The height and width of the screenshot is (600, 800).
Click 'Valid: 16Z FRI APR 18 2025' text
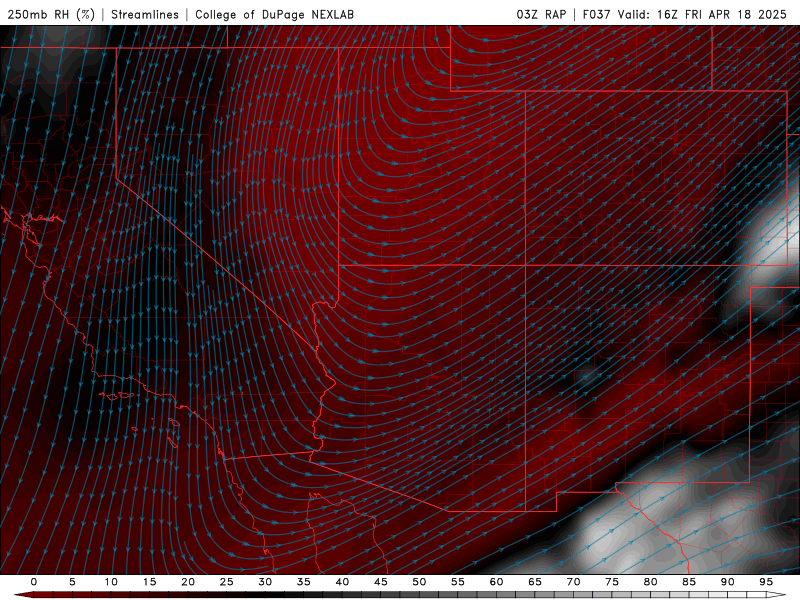click(x=702, y=14)
